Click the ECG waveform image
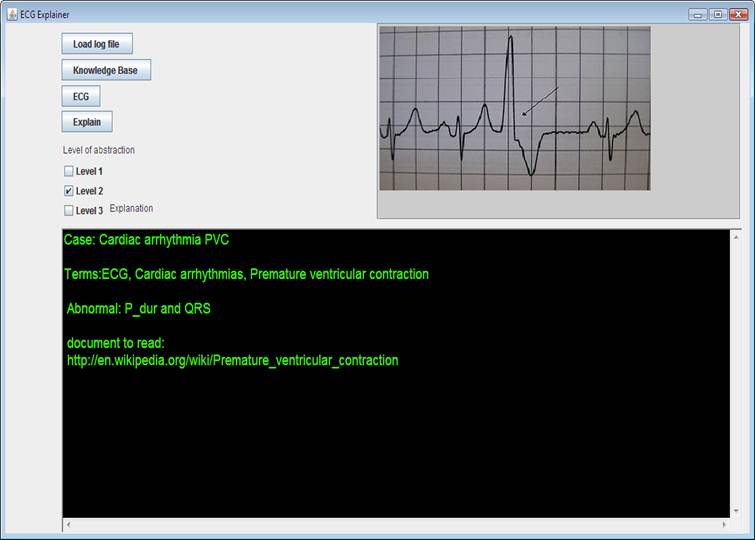 (515, 108)
